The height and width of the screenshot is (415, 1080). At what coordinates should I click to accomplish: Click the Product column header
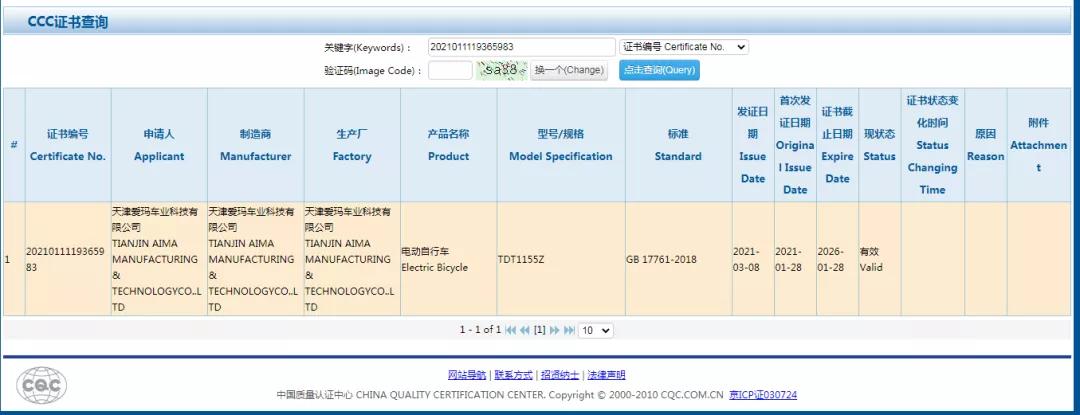coord(448,145)
